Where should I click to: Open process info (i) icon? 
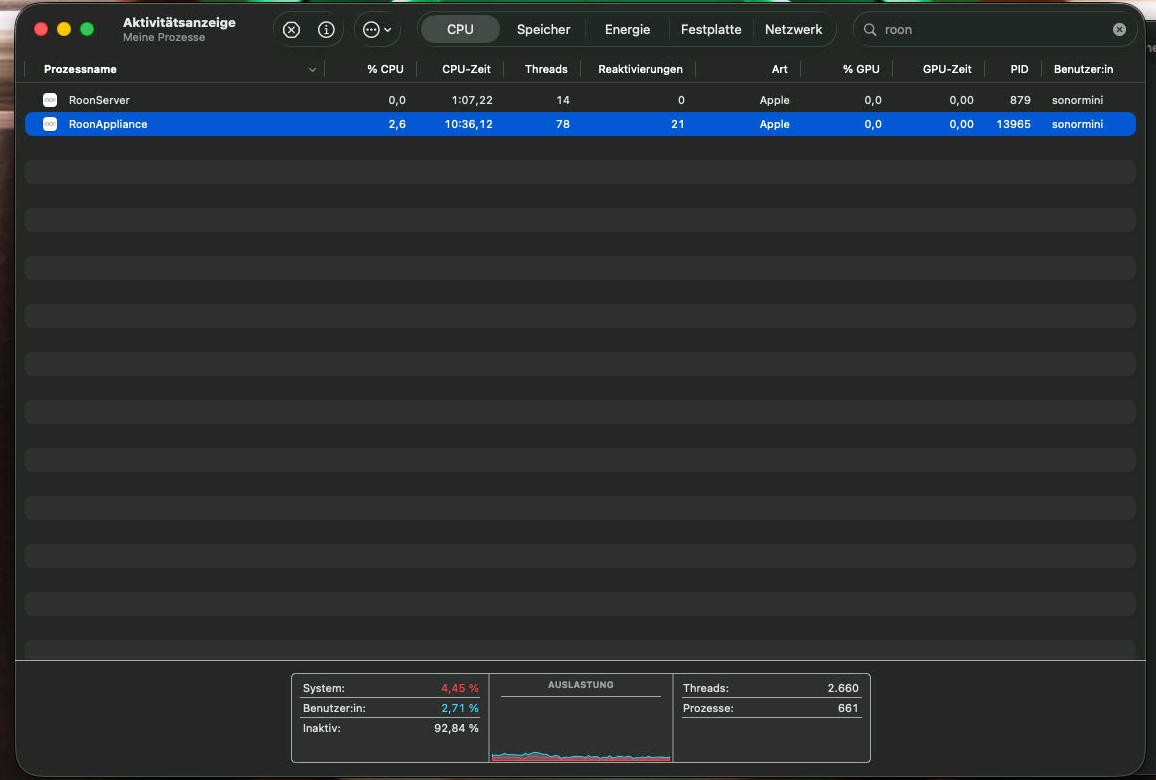(326, 29)
